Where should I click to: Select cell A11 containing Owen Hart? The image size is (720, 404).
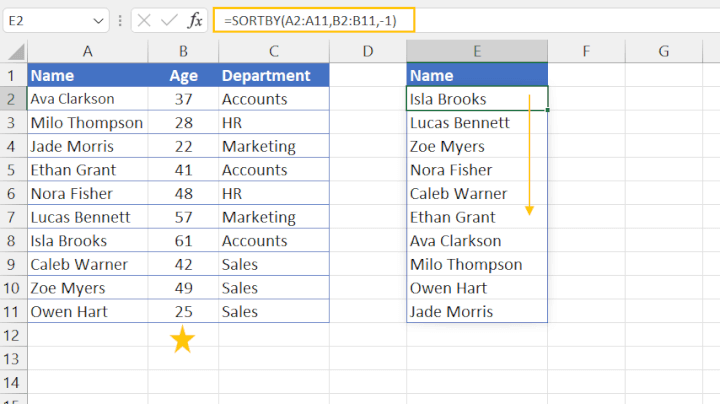(x=88, y=311)
